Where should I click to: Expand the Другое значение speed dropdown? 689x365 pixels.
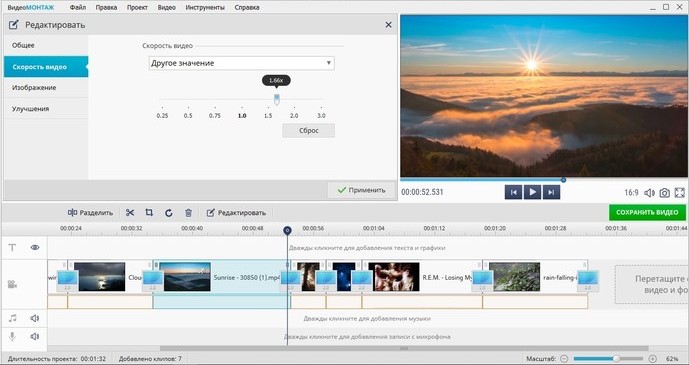[x=241, y=63]
